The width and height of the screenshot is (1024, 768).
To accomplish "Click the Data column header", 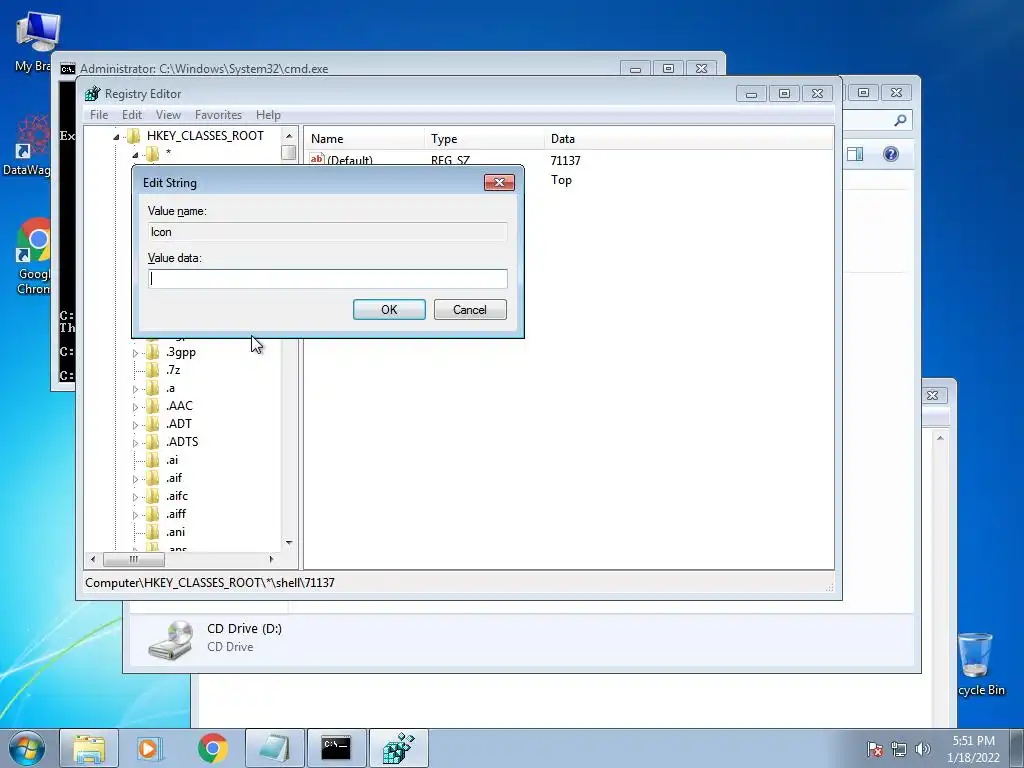I will [x=688, y=138].
